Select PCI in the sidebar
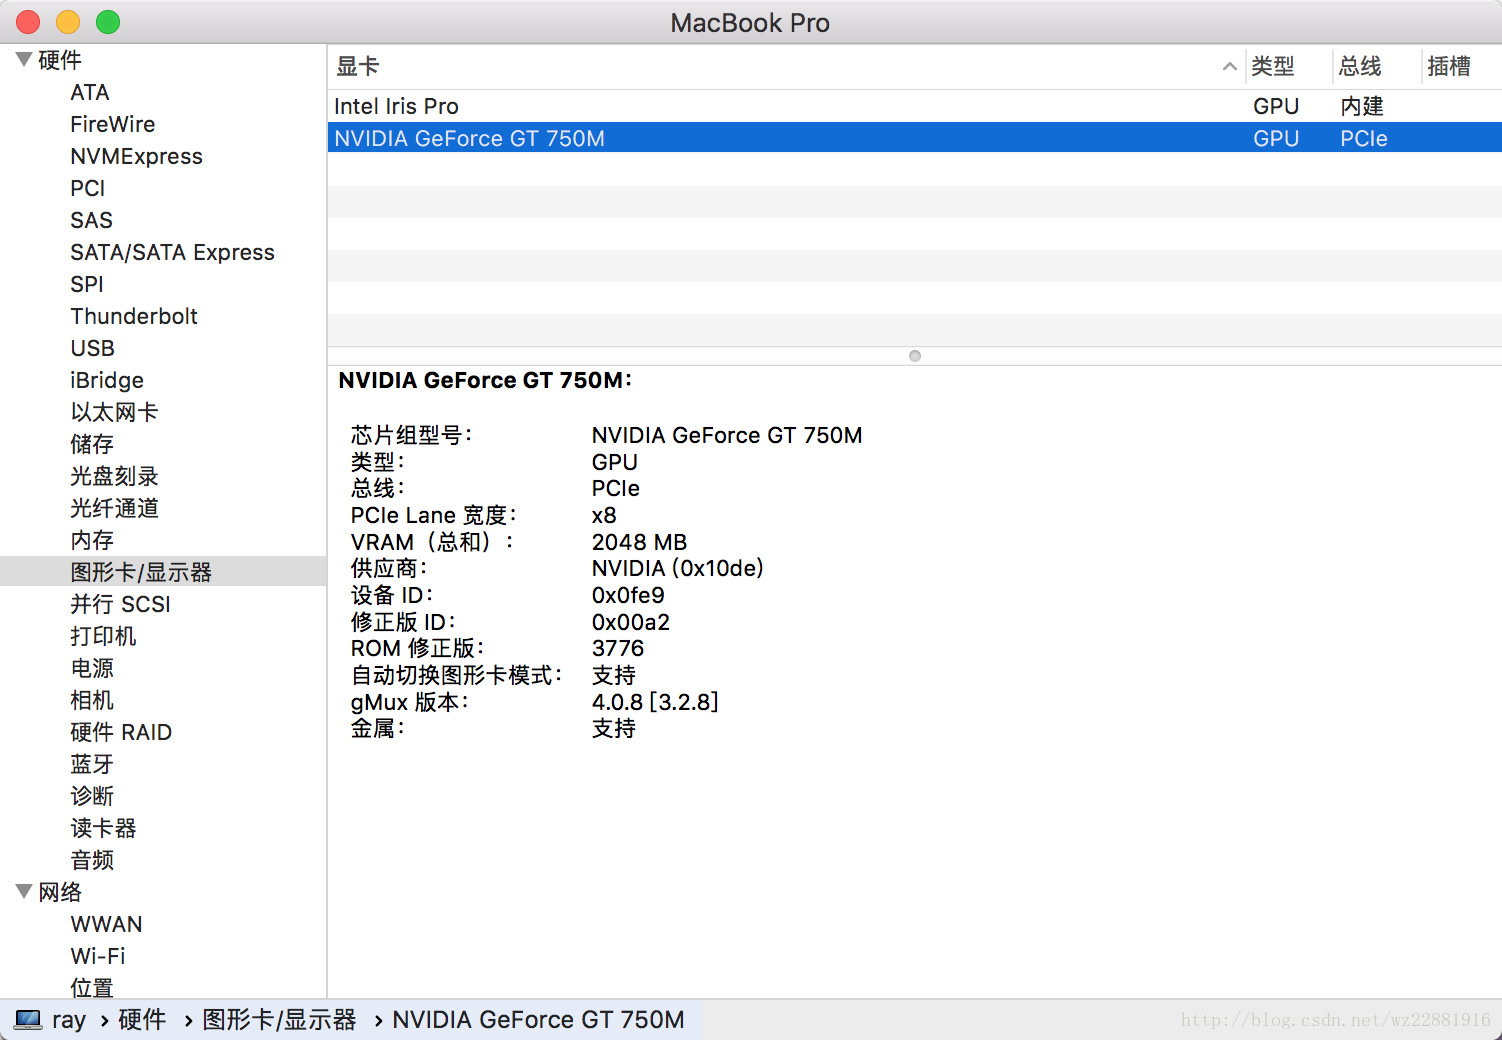Screen dimensions: 1502x1040 [x=88, y=188]
